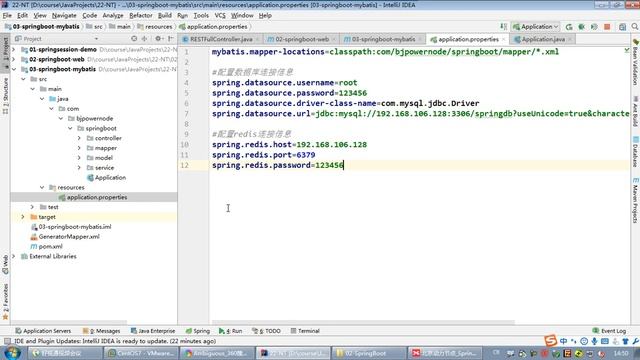Hide the Project panel icon
This screenshot has height=360, width=640.
(x=171, y=39)
